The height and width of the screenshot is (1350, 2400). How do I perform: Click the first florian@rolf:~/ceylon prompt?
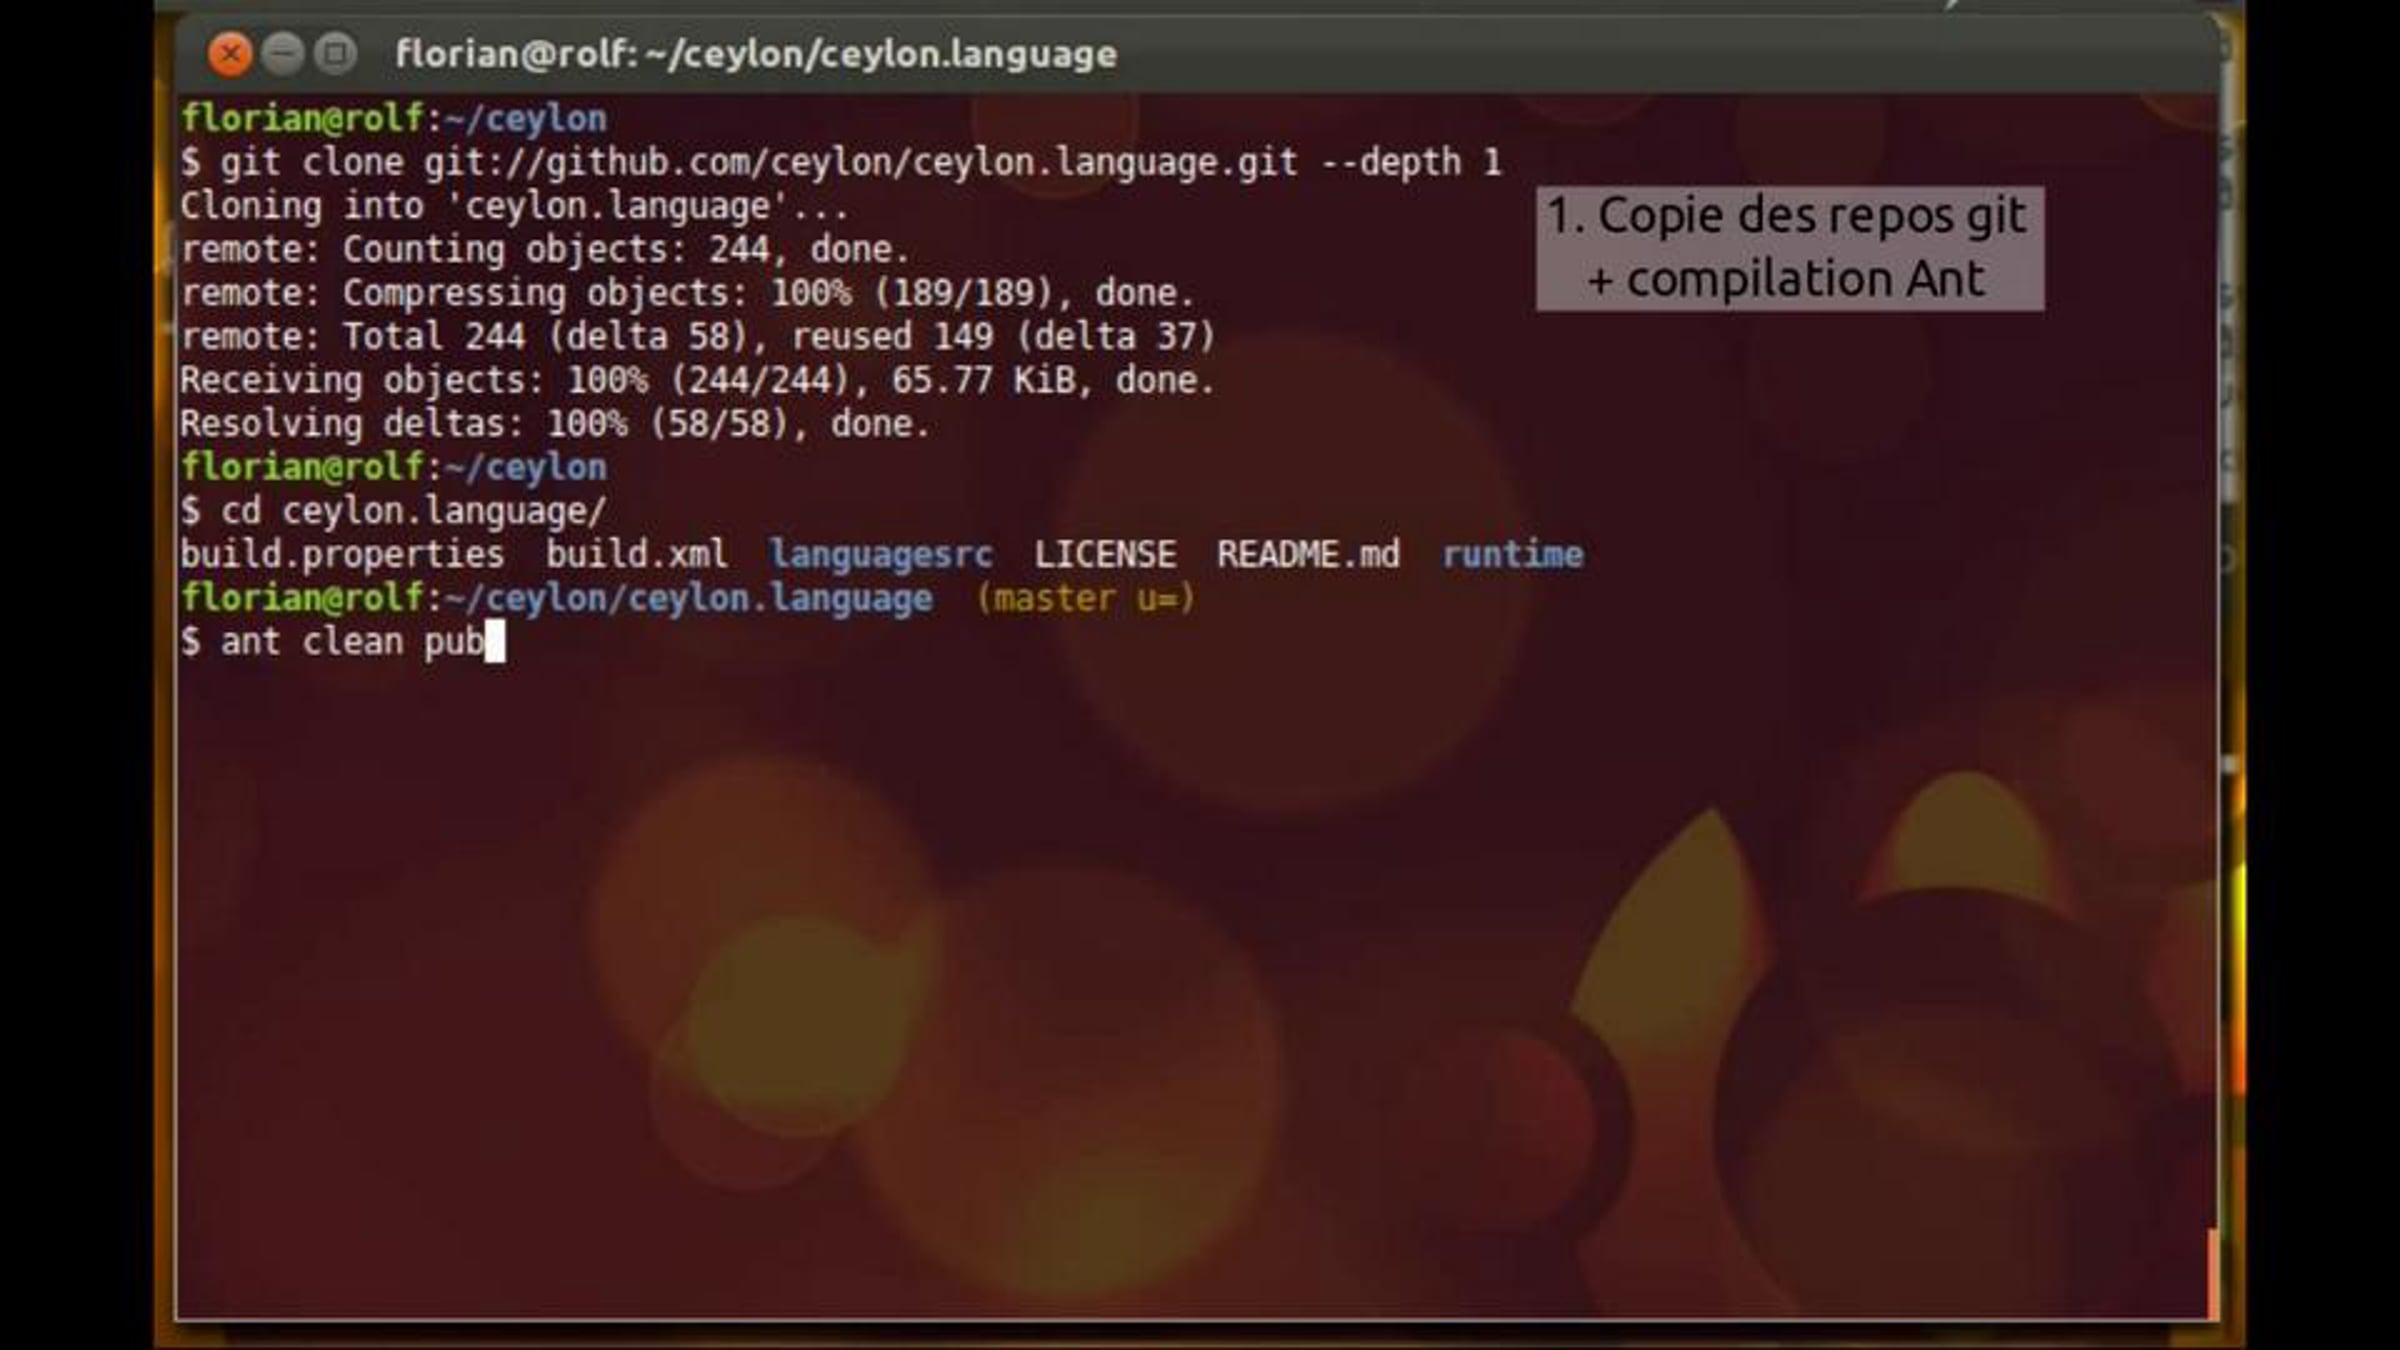[x=393, y=119]
